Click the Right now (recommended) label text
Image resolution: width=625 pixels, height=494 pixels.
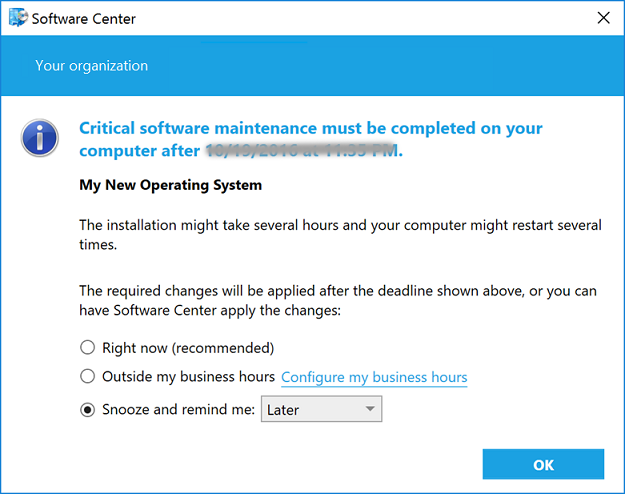[x=188, y=348]
